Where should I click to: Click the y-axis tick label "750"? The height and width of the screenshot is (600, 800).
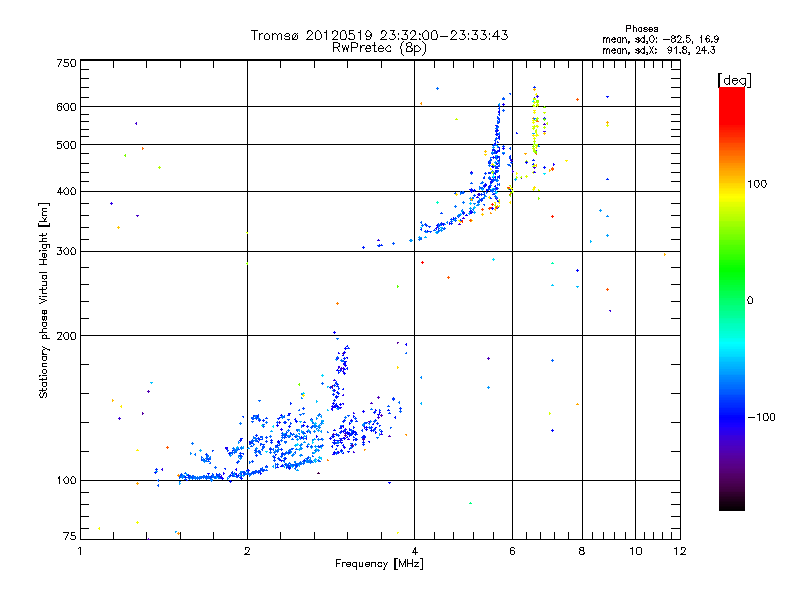(x=66, y=63)
